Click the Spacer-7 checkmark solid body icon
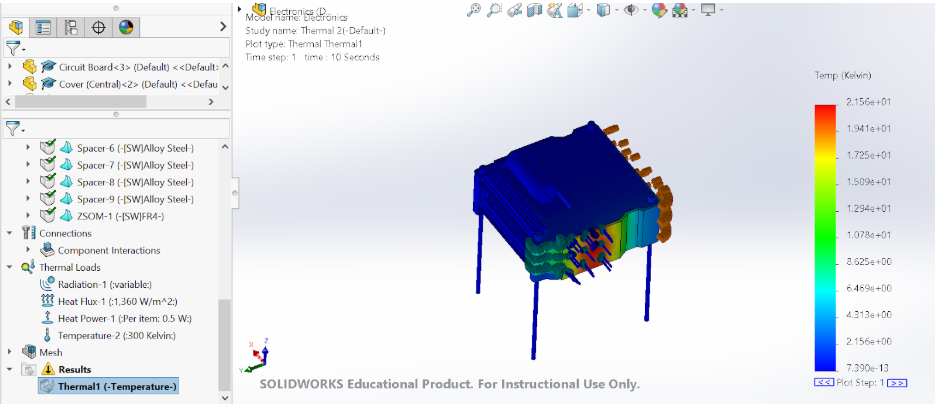938x404 pixels. coord(48,164)
